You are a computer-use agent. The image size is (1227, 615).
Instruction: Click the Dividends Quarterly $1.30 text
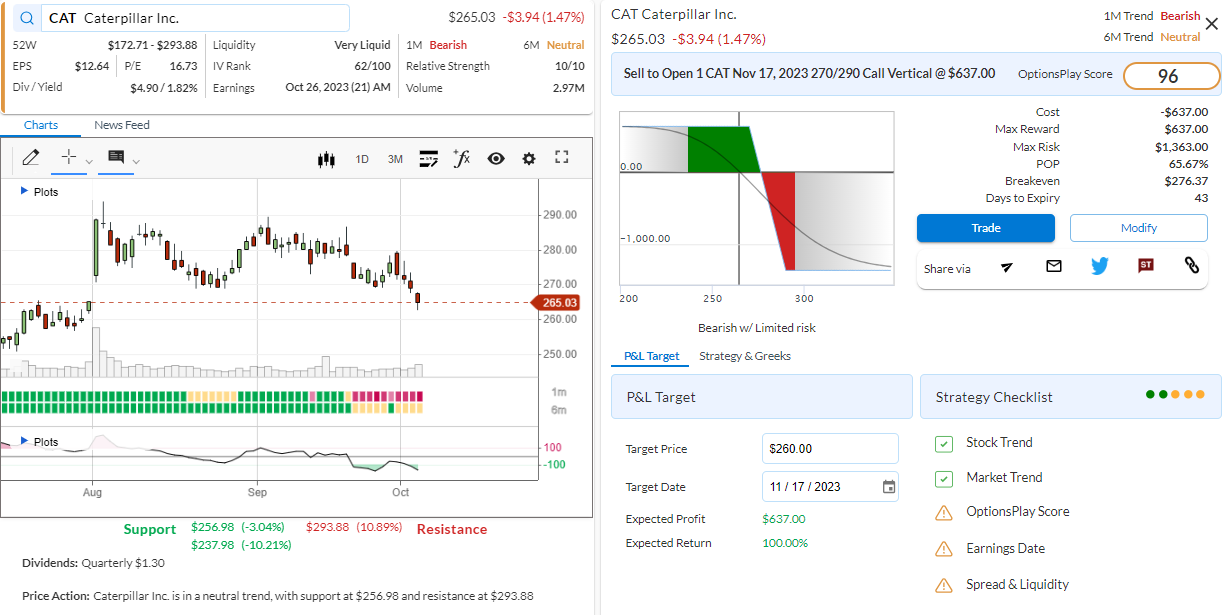[93, 563]
